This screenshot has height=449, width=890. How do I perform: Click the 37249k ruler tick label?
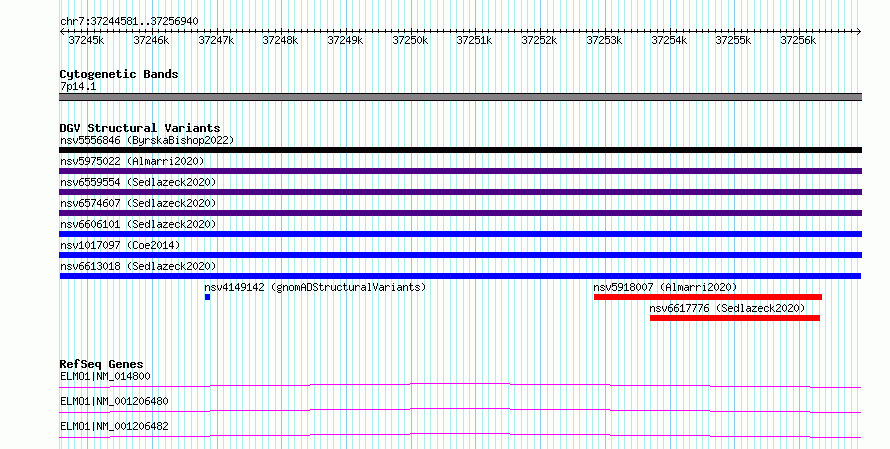pos(345,41)
